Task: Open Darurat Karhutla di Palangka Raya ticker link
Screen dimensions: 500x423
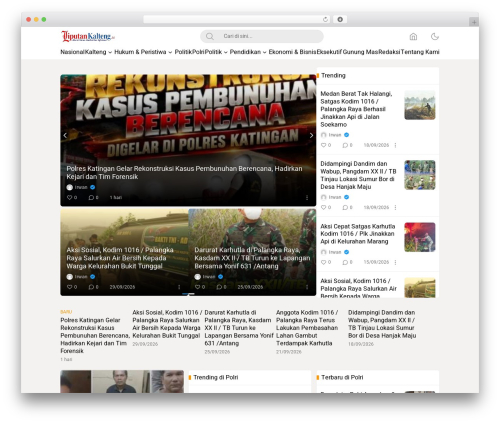Action: [x=239, y=328]
